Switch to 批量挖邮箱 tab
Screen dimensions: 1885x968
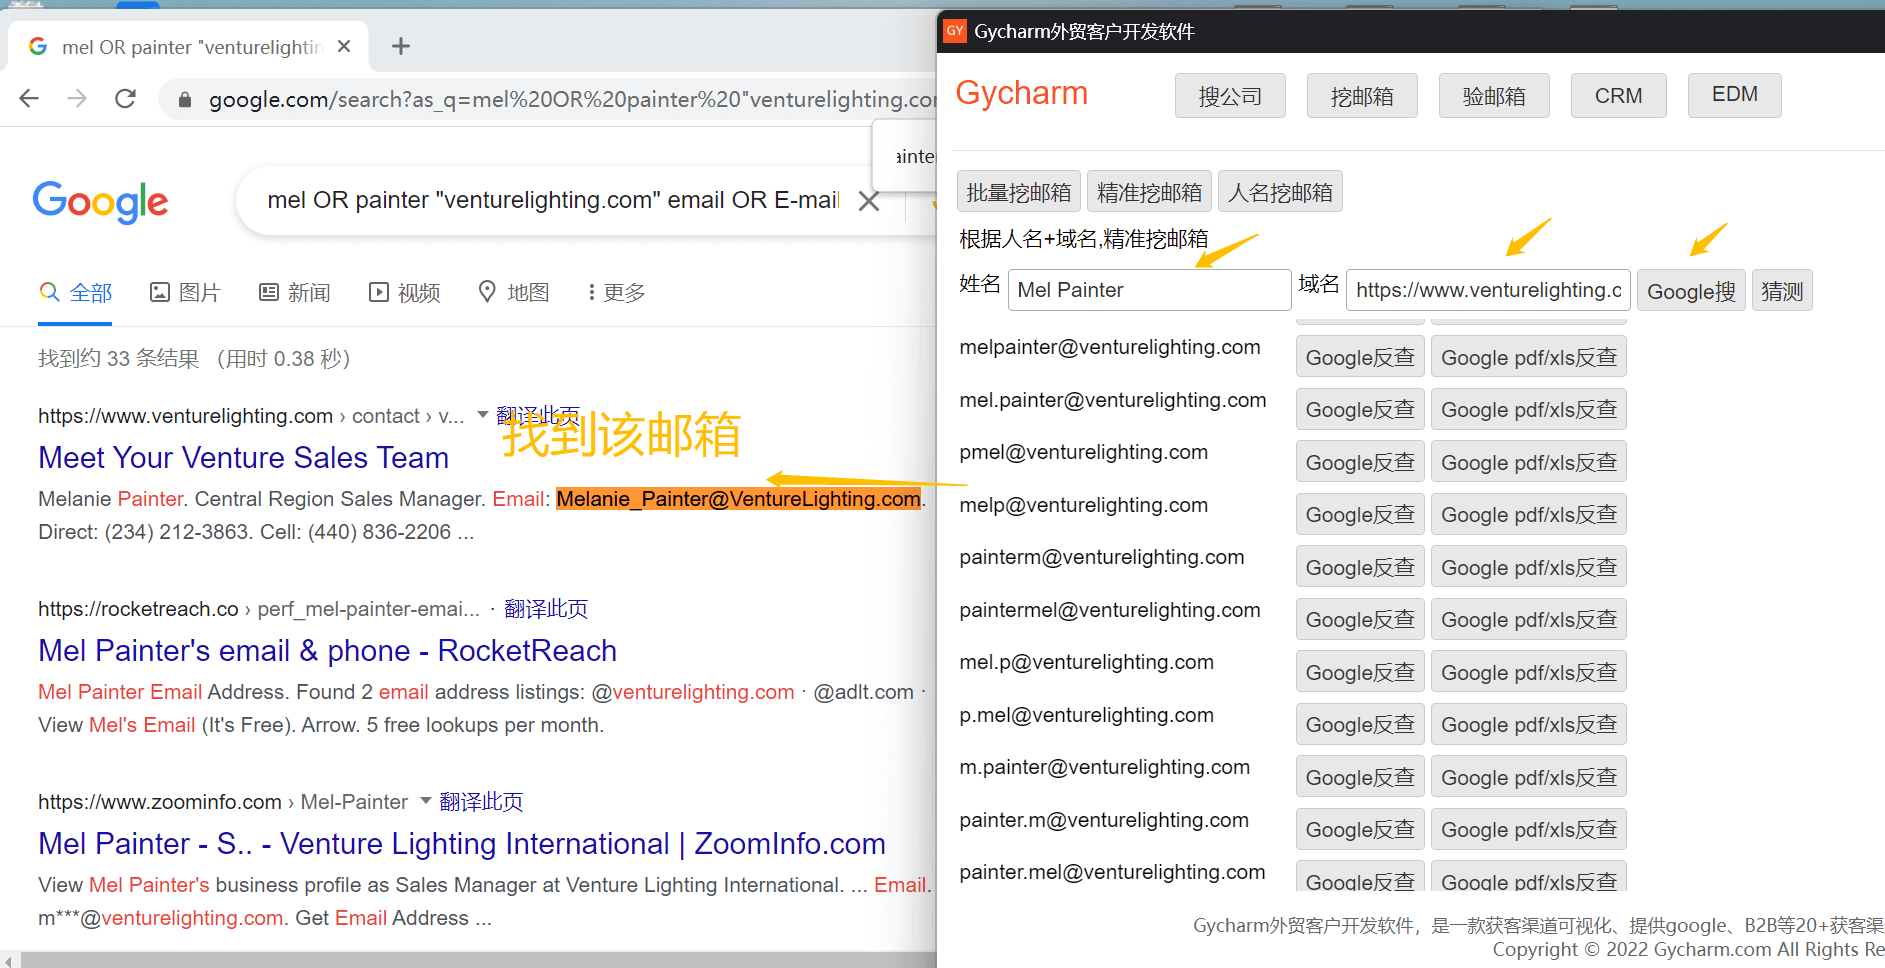1018,191
